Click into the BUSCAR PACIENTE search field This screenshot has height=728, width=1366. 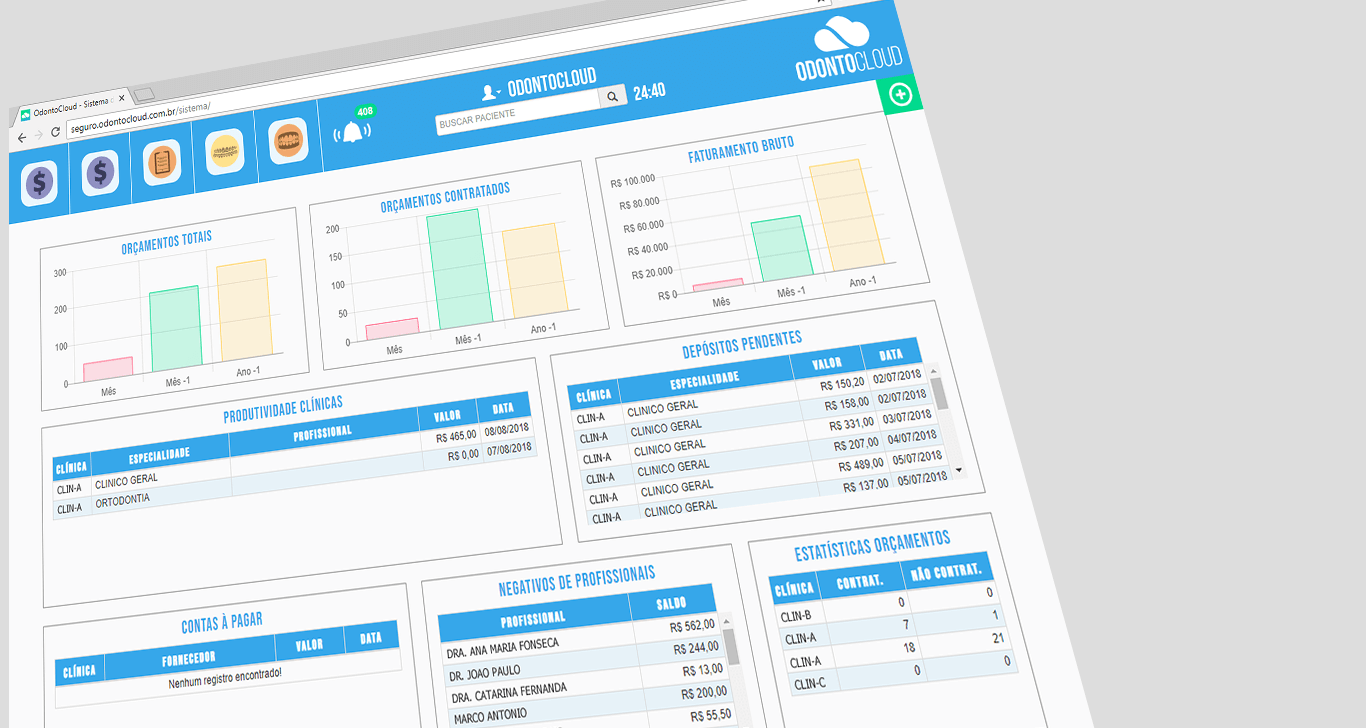click(x=516, y=113)
